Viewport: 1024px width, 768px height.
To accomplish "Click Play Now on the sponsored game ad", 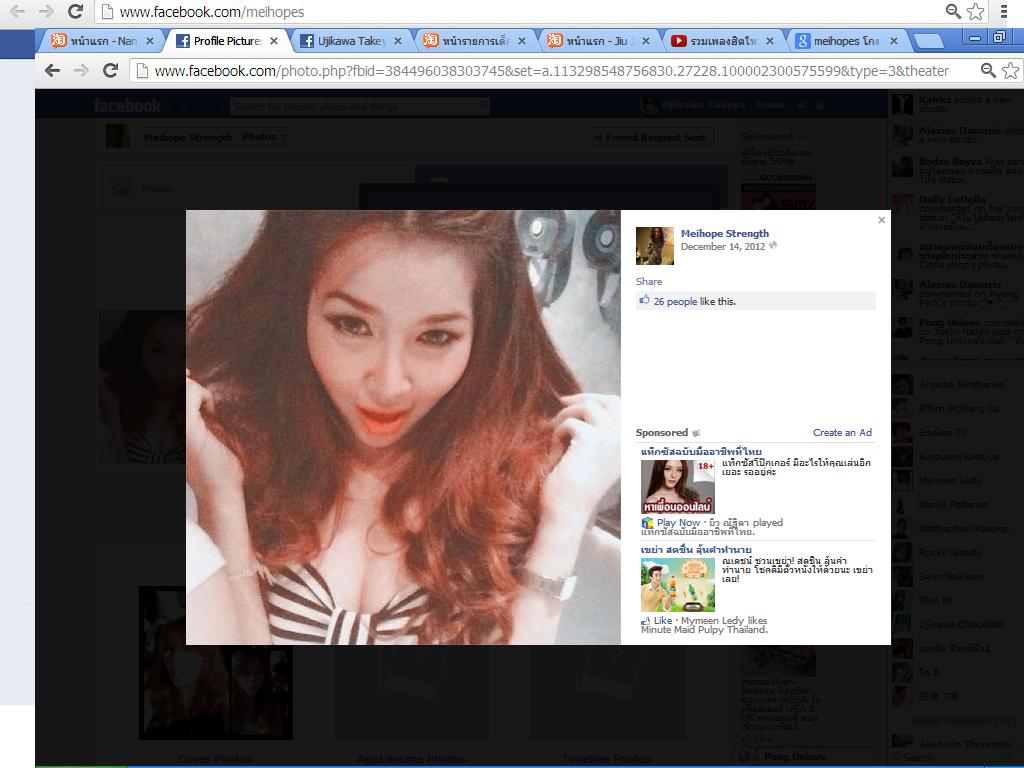I will click(x=678, y=523).
